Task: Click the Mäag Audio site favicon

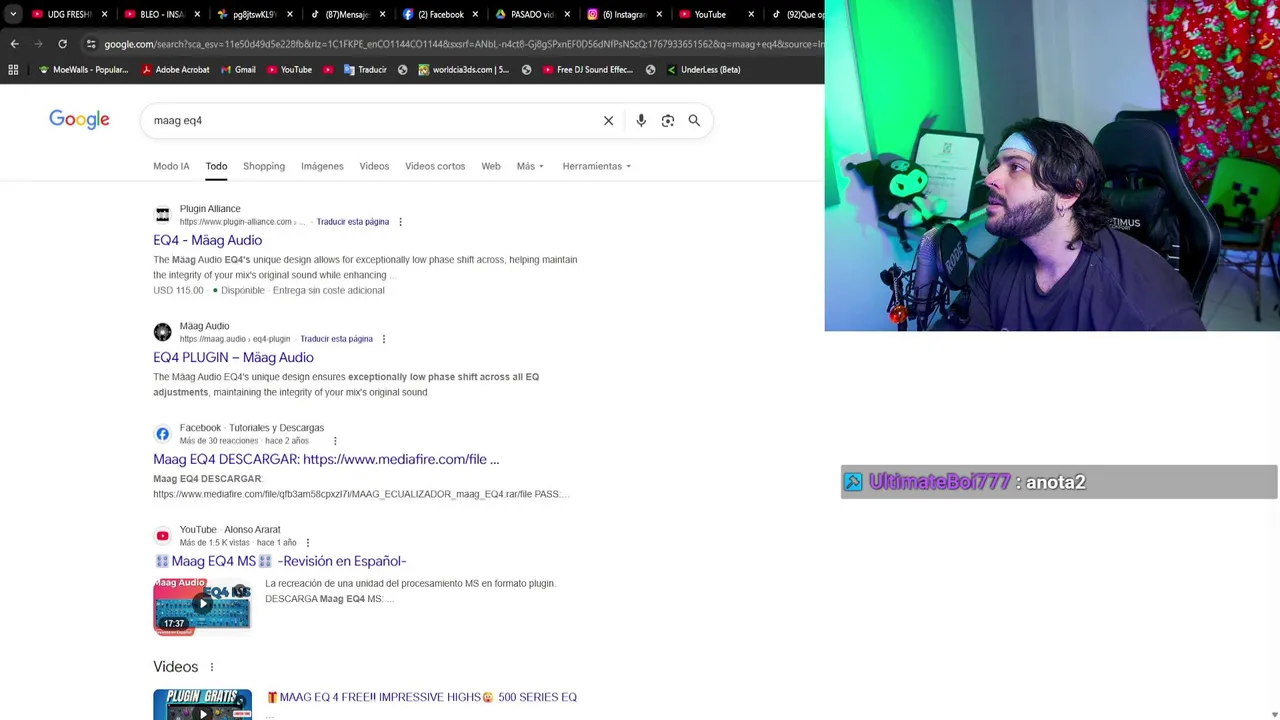Action: (x=162, y=332)
